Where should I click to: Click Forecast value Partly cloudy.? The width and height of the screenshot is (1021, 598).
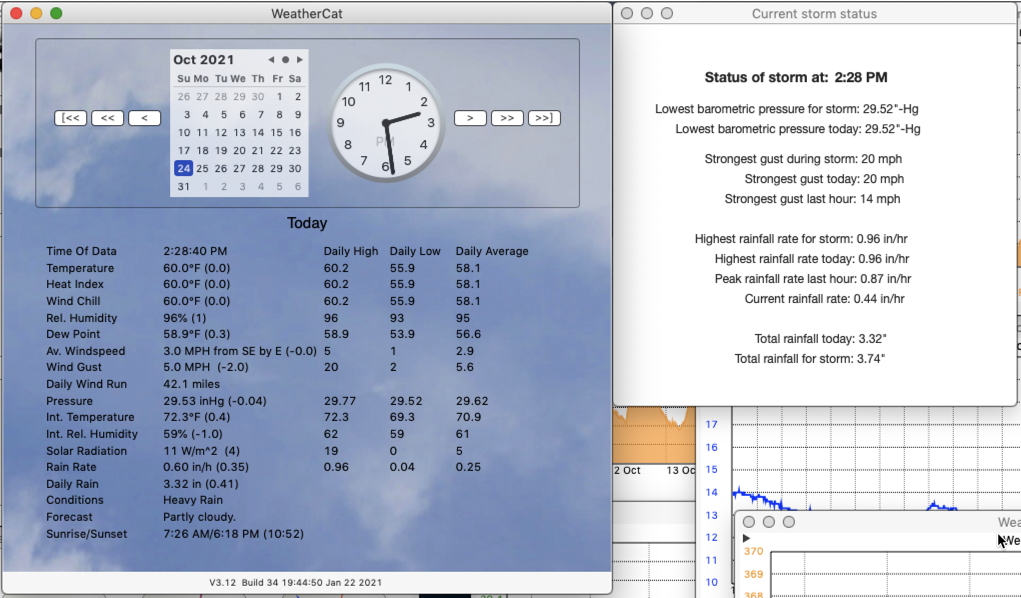coord(199,517)
